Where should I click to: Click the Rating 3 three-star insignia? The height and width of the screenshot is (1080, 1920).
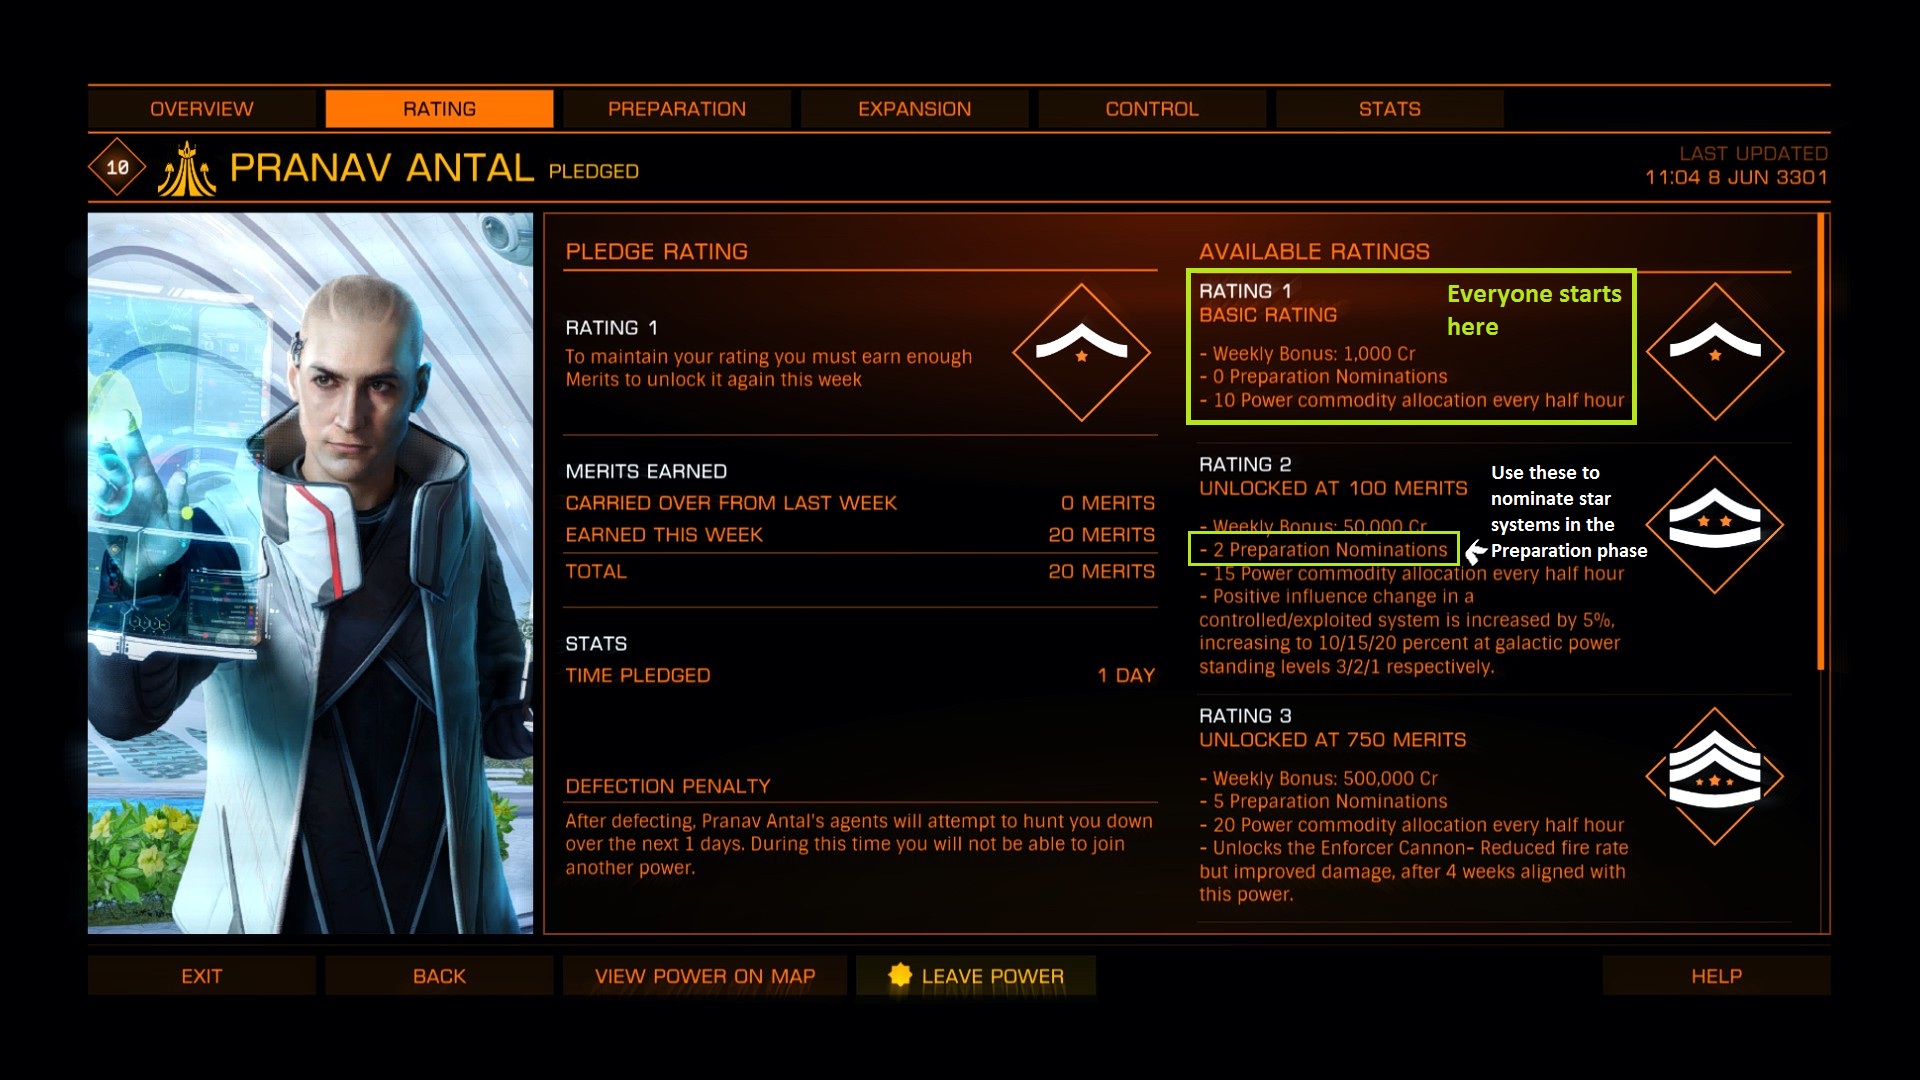(x=1715, y=777)
